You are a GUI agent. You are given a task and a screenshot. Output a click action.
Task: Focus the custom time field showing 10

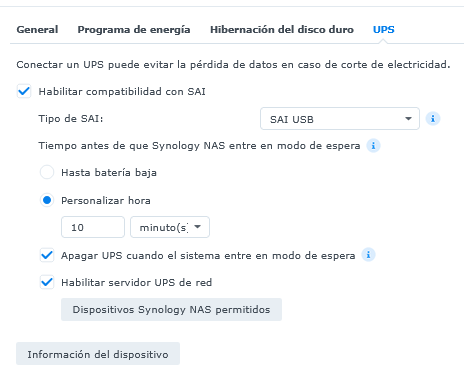93,227
